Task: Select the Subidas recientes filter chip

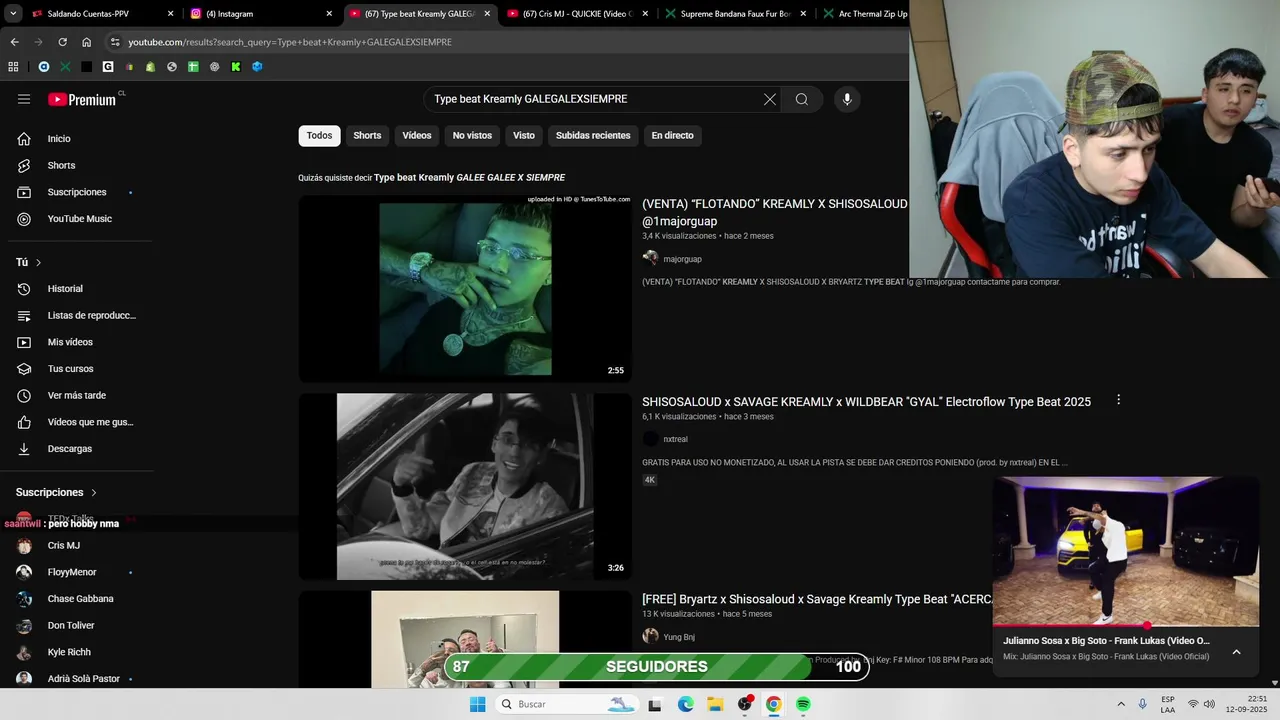Action: (593, 136)
